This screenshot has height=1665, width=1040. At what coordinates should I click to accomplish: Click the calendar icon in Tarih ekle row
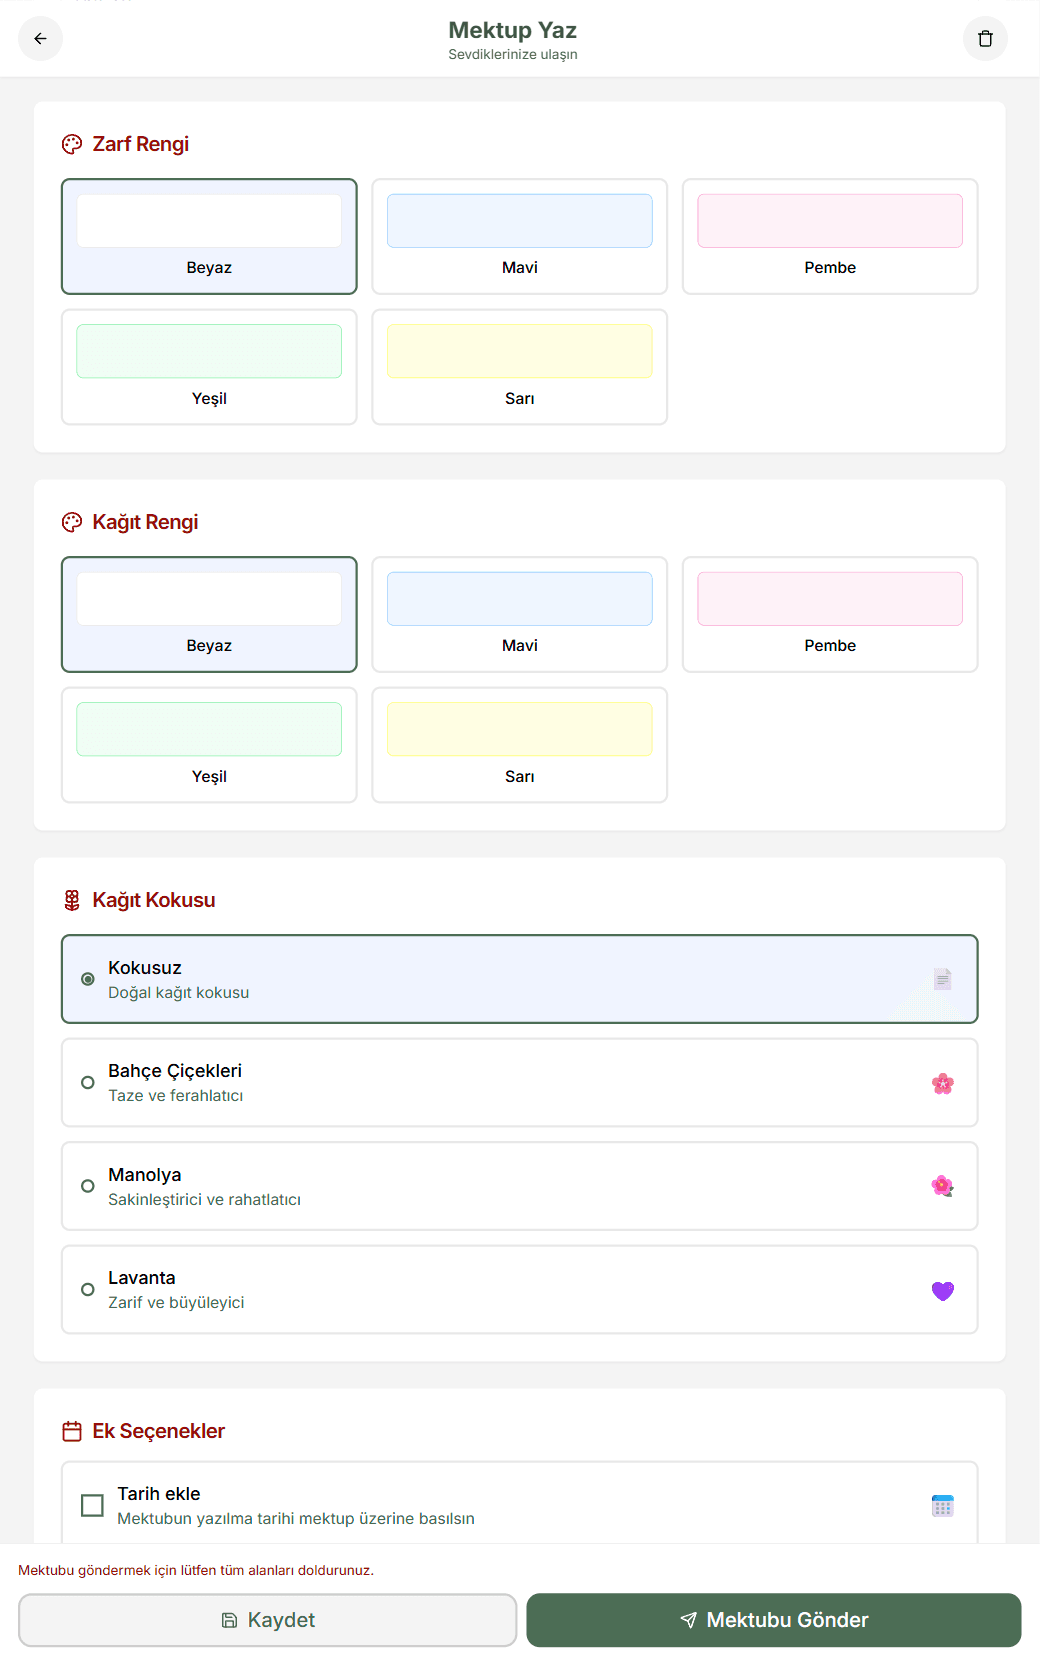942,1506
